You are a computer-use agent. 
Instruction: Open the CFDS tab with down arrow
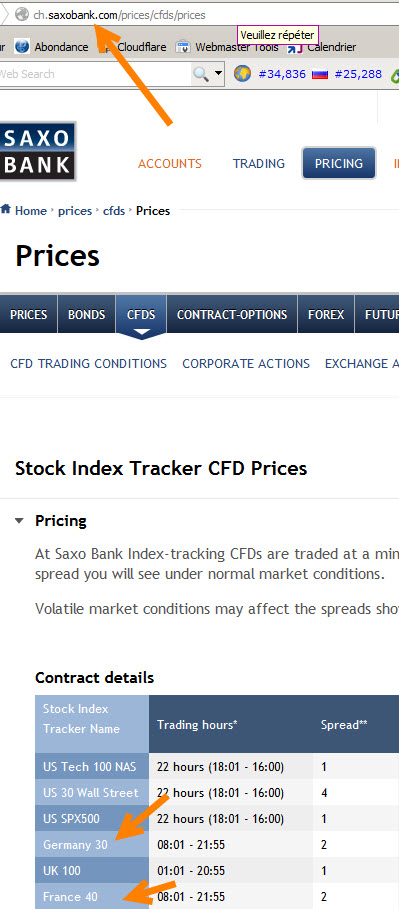[x=141, y=317]
